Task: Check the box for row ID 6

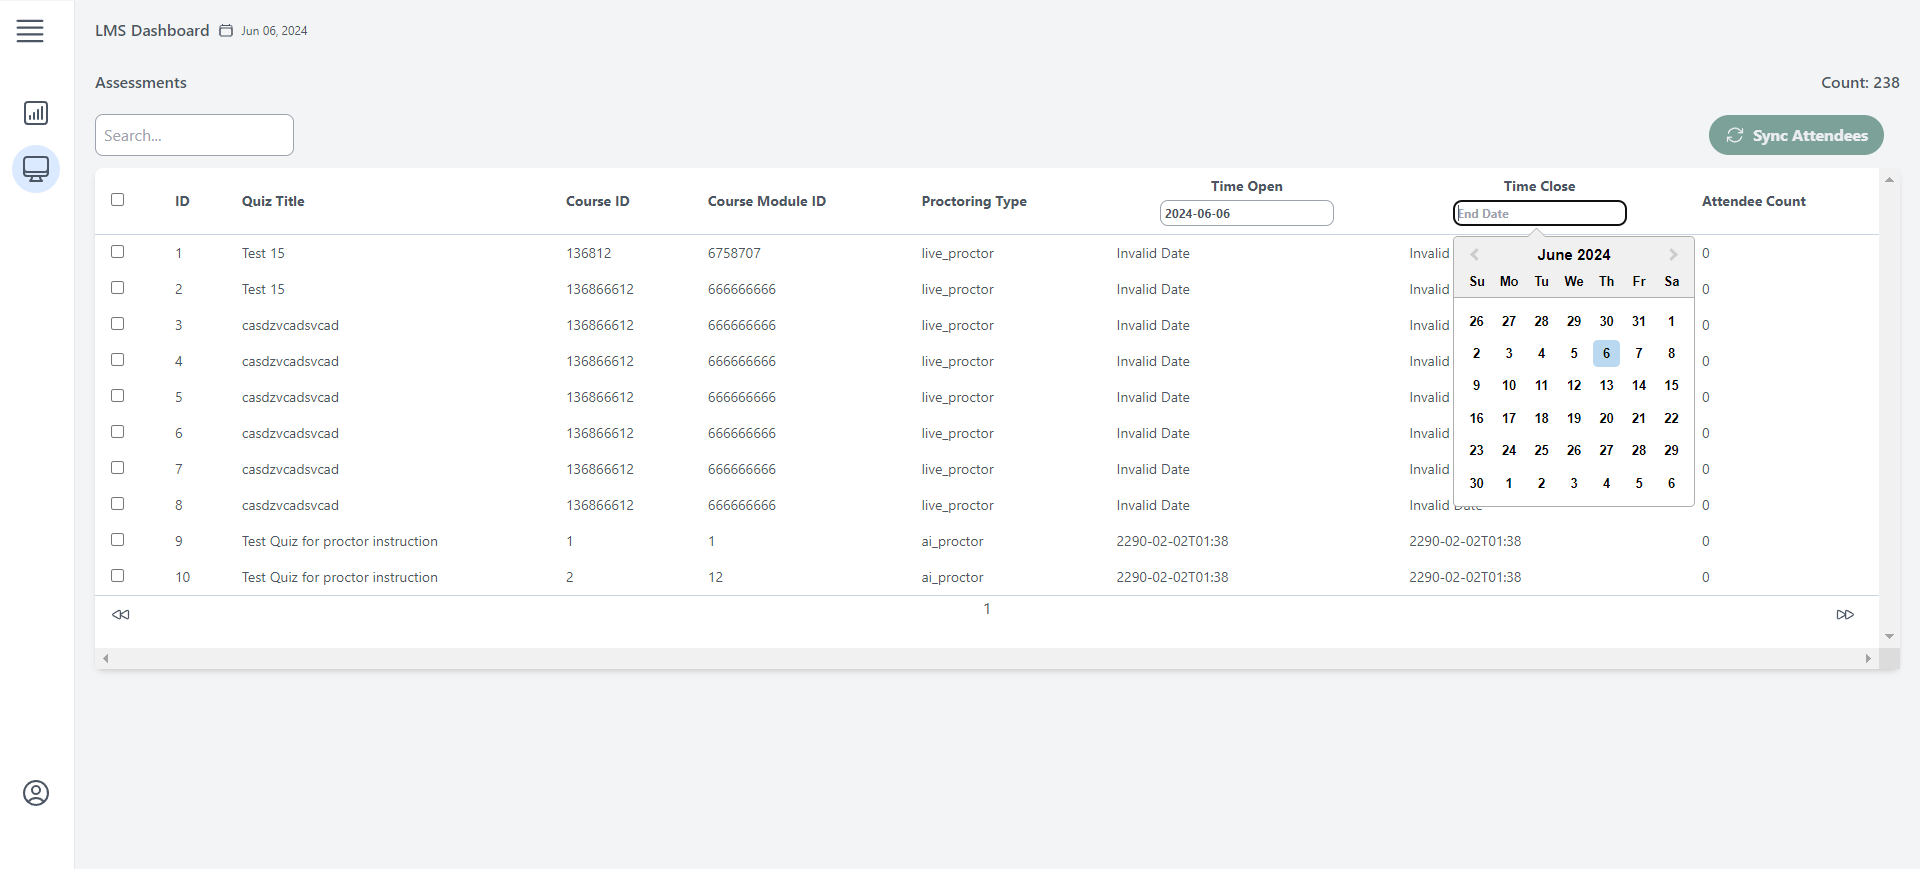Action: coord(118,432)
